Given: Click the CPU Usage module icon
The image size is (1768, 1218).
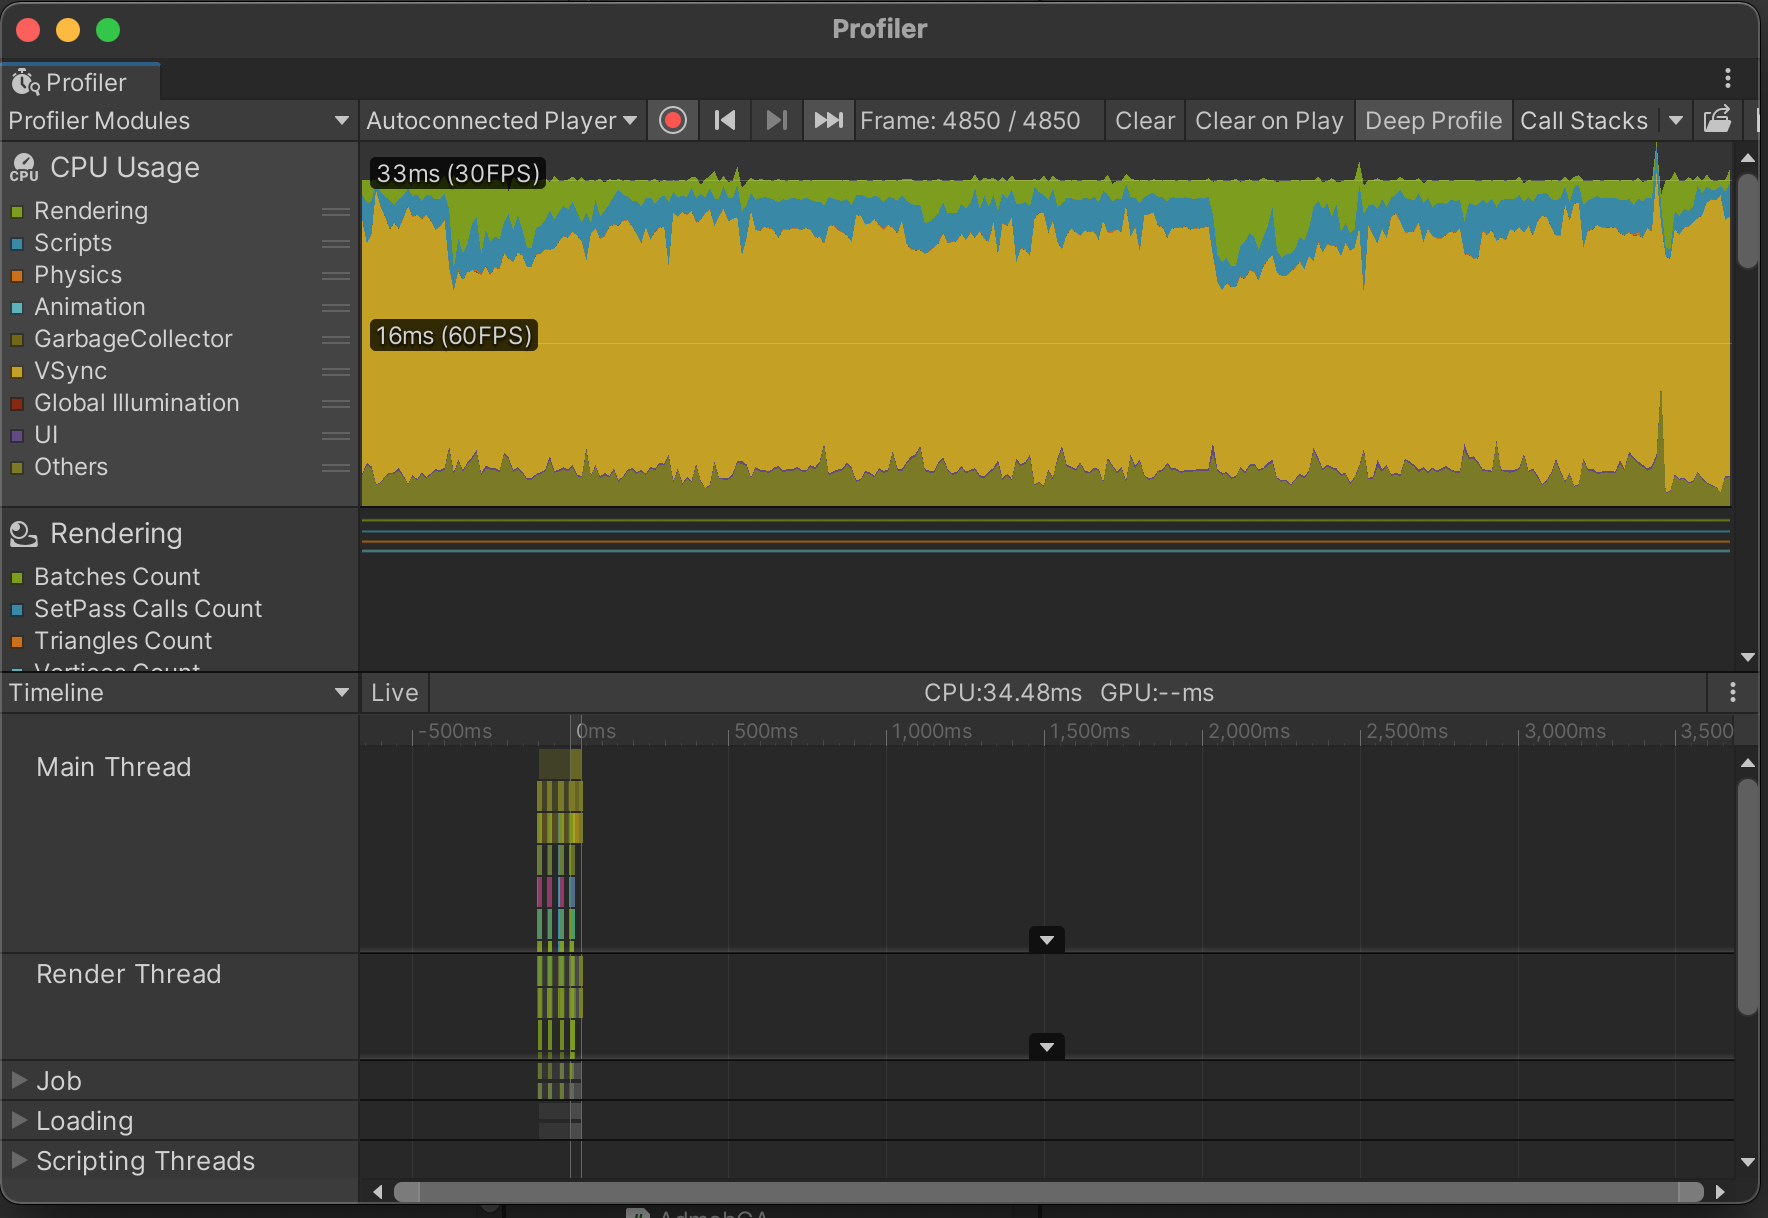Looking at the screenshot, I should coord(24,168).
